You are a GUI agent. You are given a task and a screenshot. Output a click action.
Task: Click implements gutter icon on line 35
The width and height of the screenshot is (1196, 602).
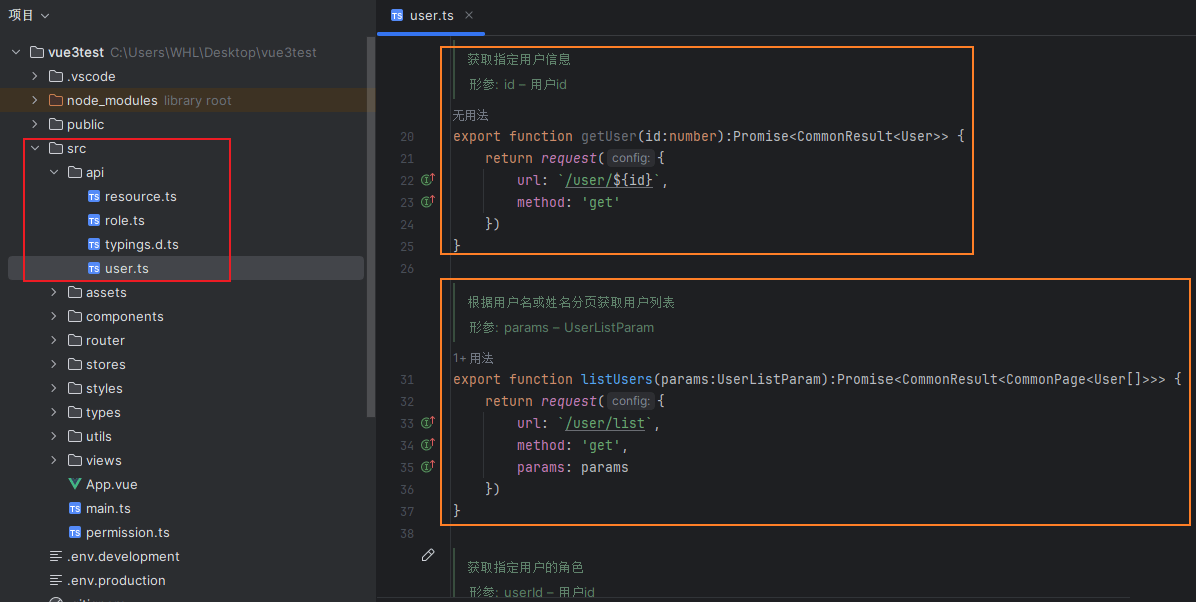[428, 467]
